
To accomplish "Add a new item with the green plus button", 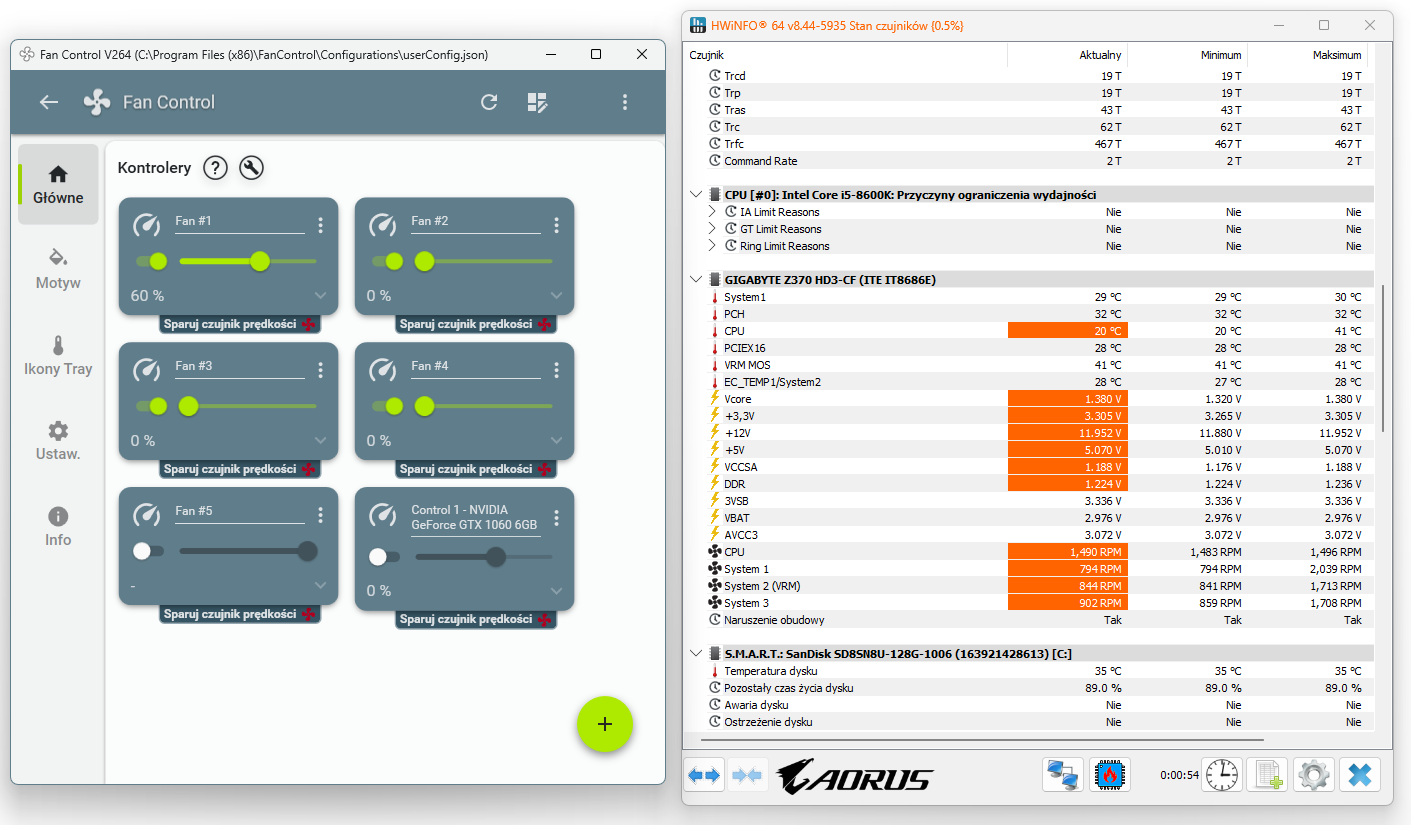I will tap(605, 723).
